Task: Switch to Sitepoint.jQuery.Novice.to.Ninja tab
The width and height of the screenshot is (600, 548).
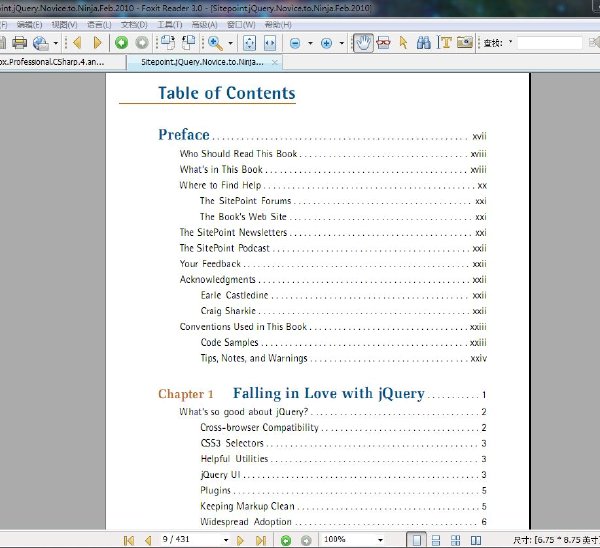Action: [202, 62]
